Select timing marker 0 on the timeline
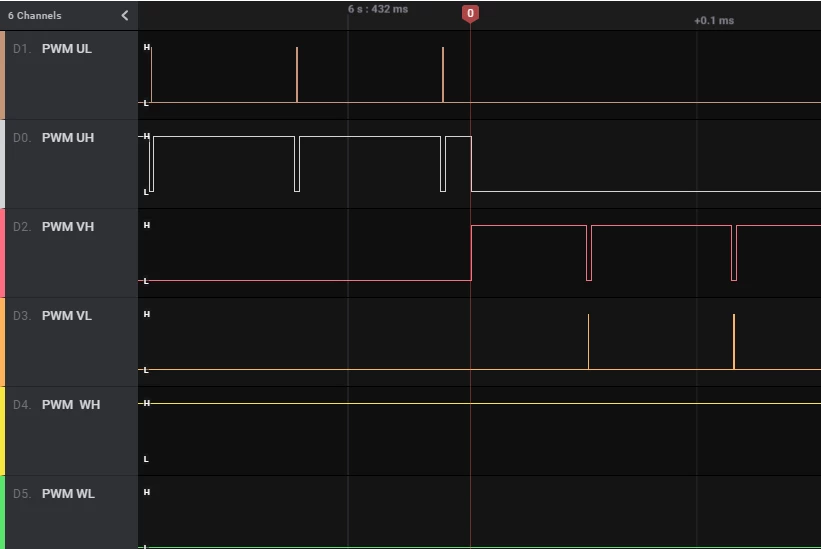The image size is (821, 549). tap(470, 14)
